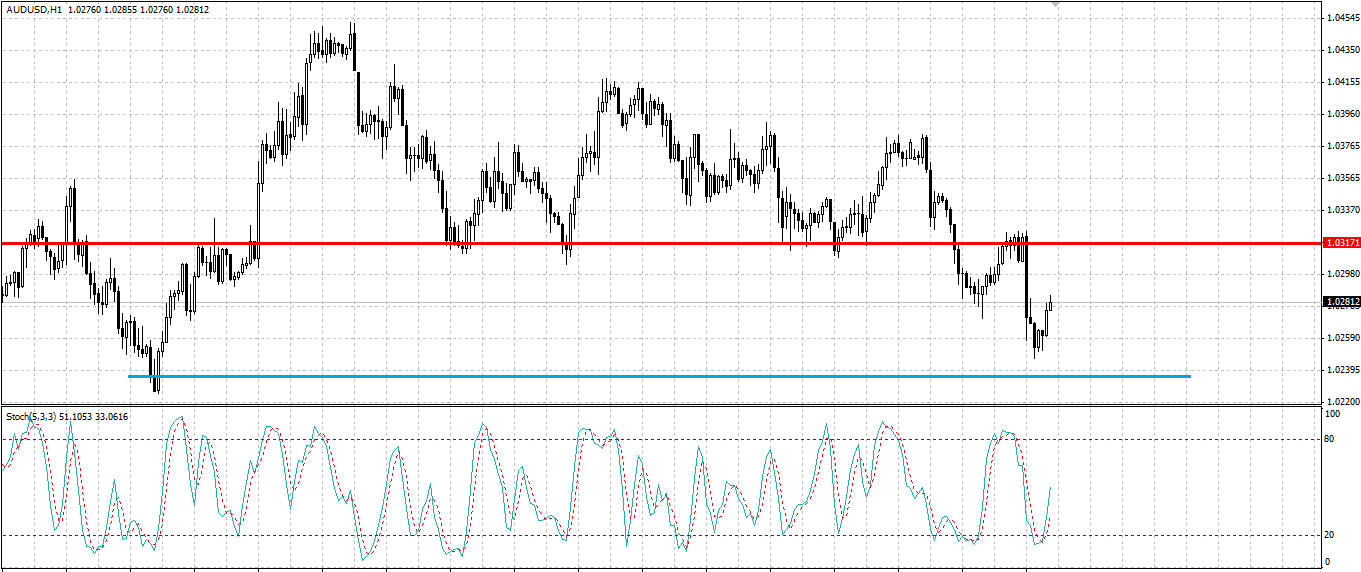The height and width of the screenshot is (572, 1361).
Task: Click the red 1.03171 price tag
Action: point(1341,242)
